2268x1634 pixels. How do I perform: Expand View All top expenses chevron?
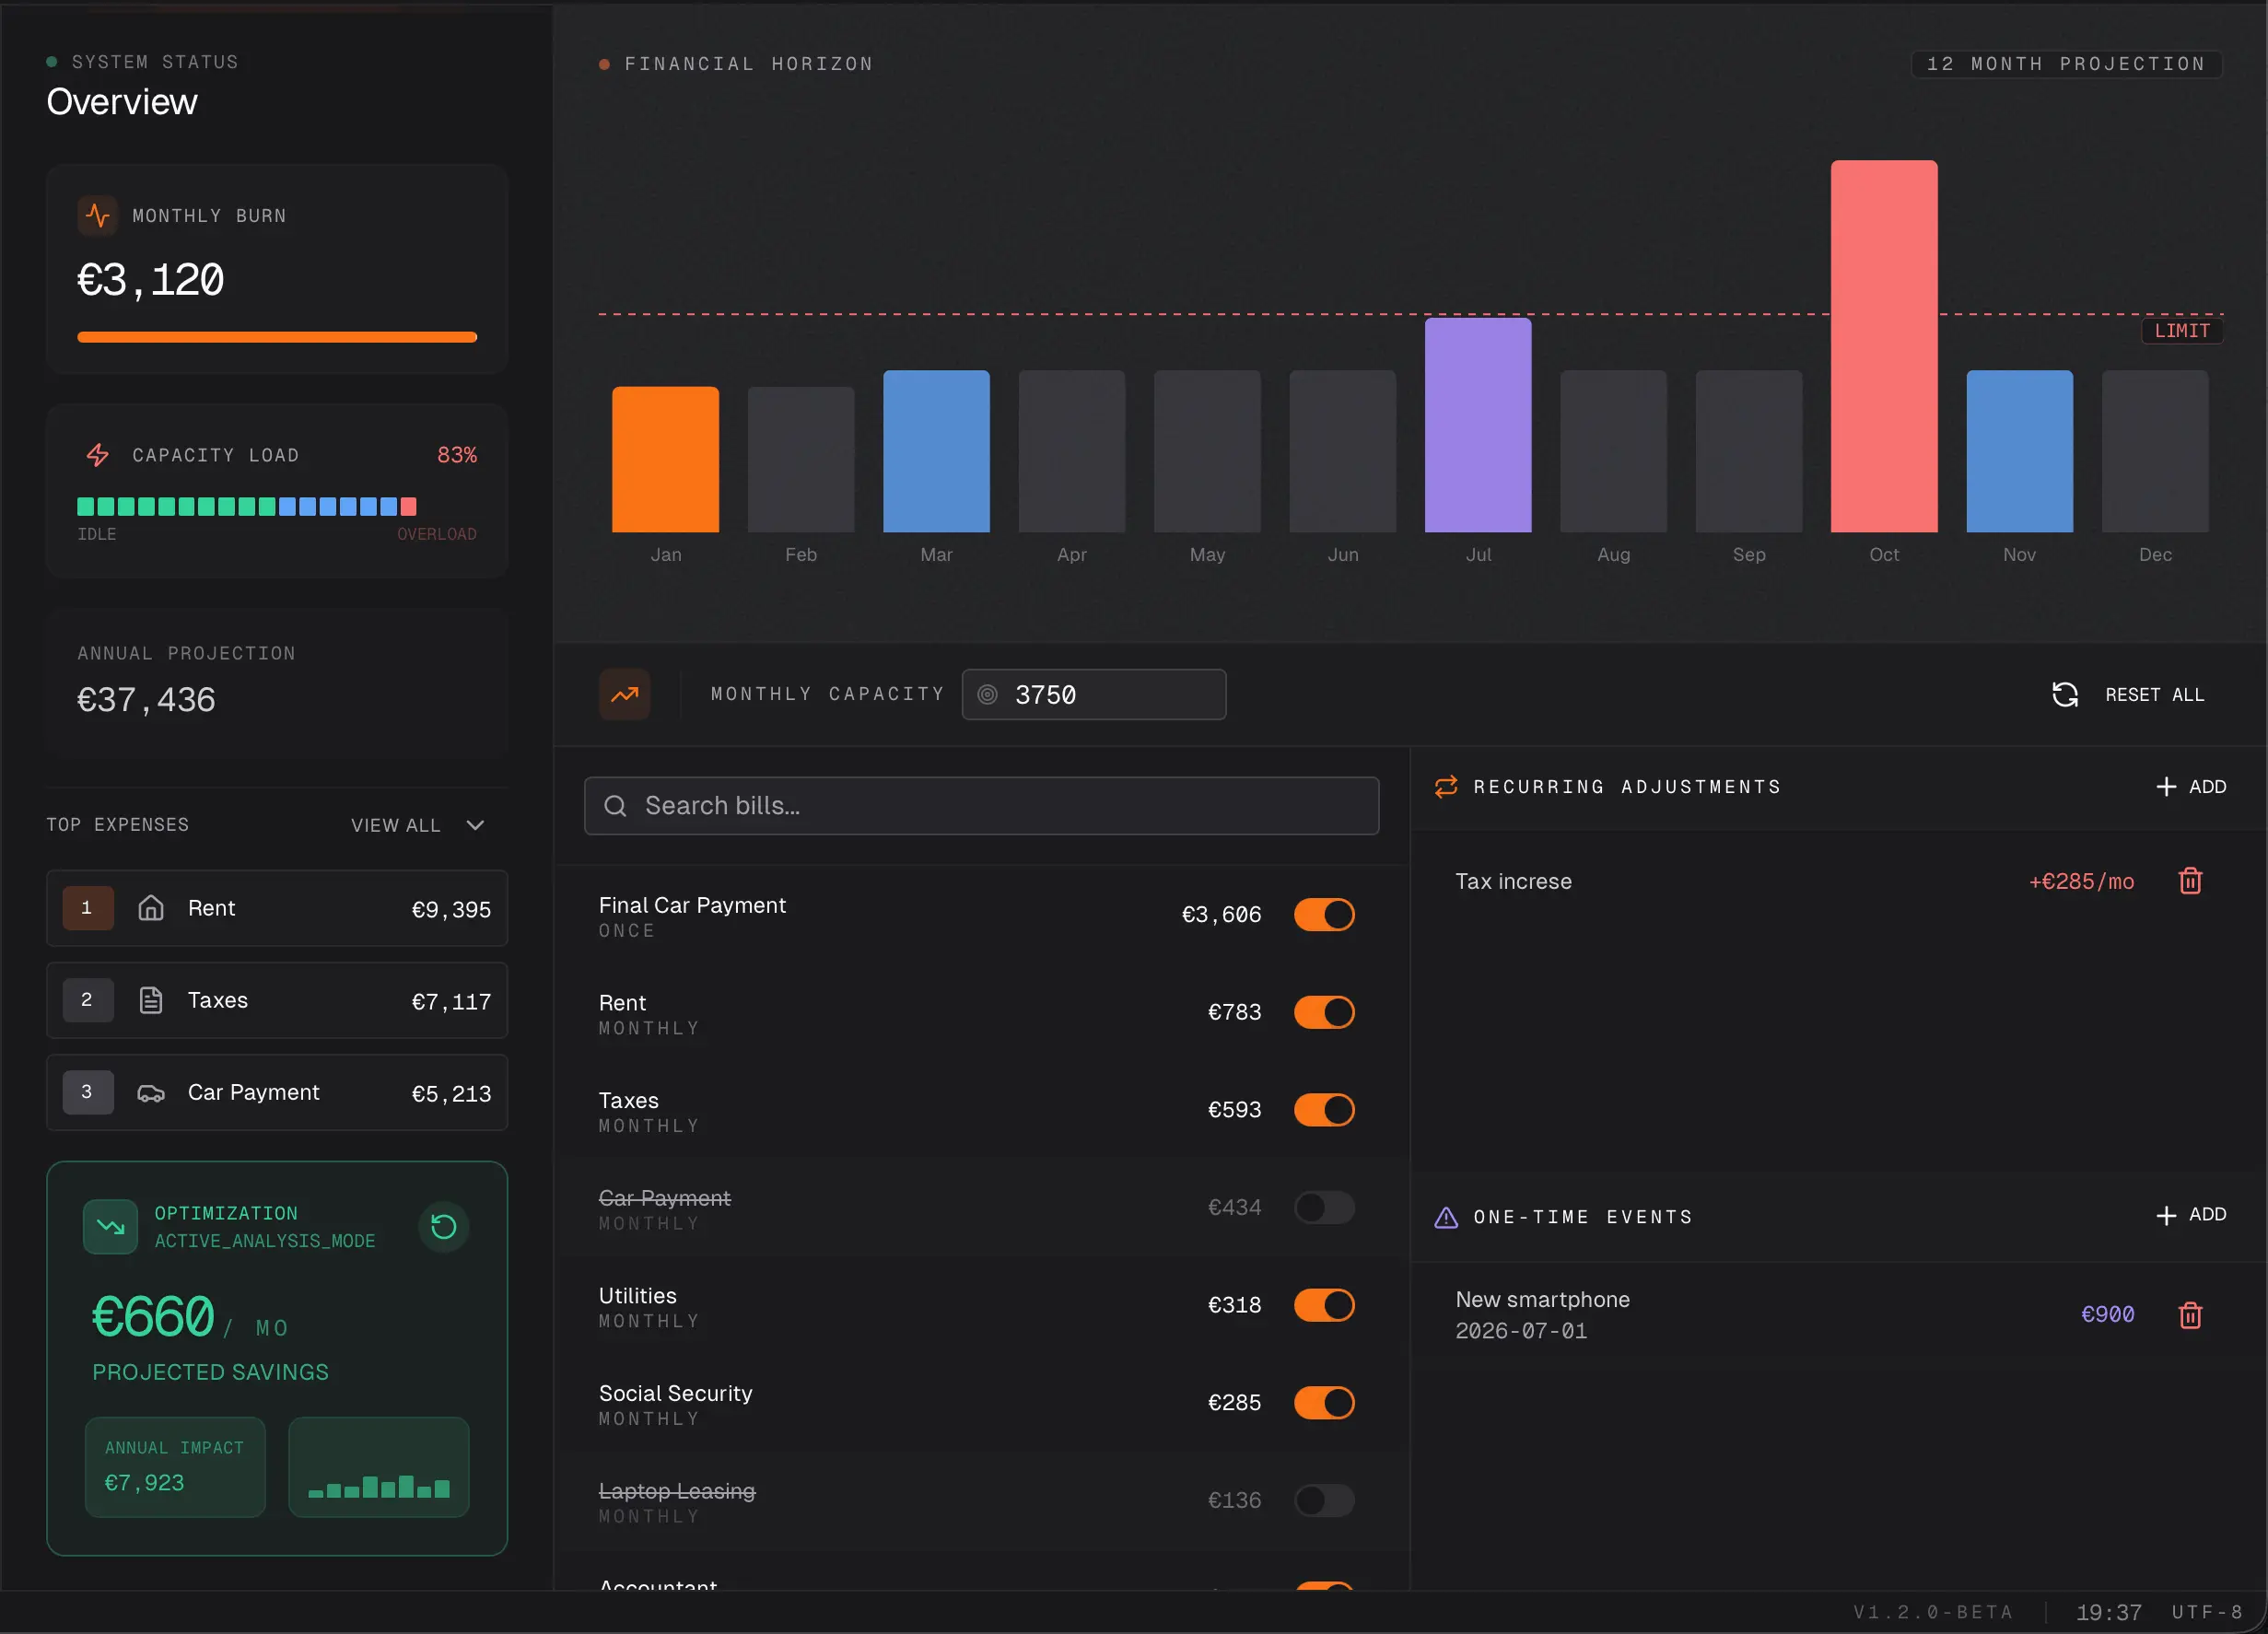coord(475,825)
